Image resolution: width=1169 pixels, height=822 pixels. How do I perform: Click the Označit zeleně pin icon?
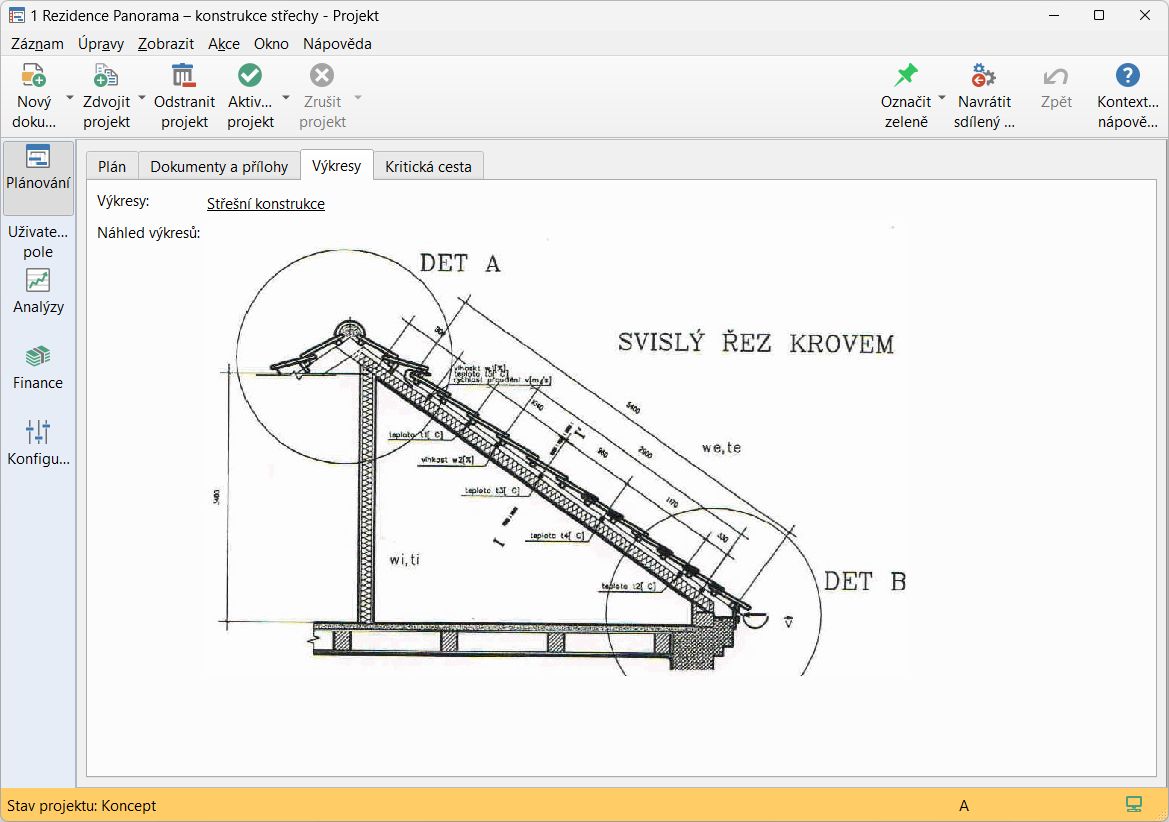(906, 76)
